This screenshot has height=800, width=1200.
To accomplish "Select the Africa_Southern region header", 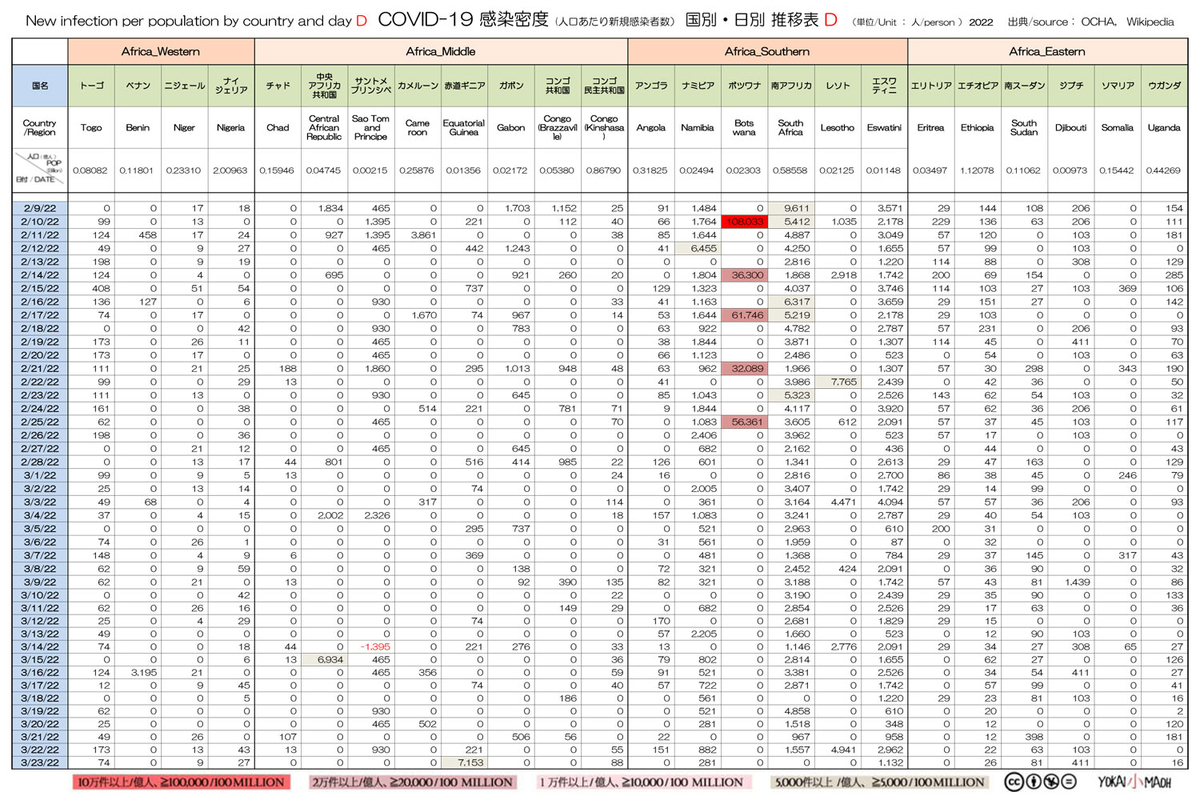I will coord(766,51).
